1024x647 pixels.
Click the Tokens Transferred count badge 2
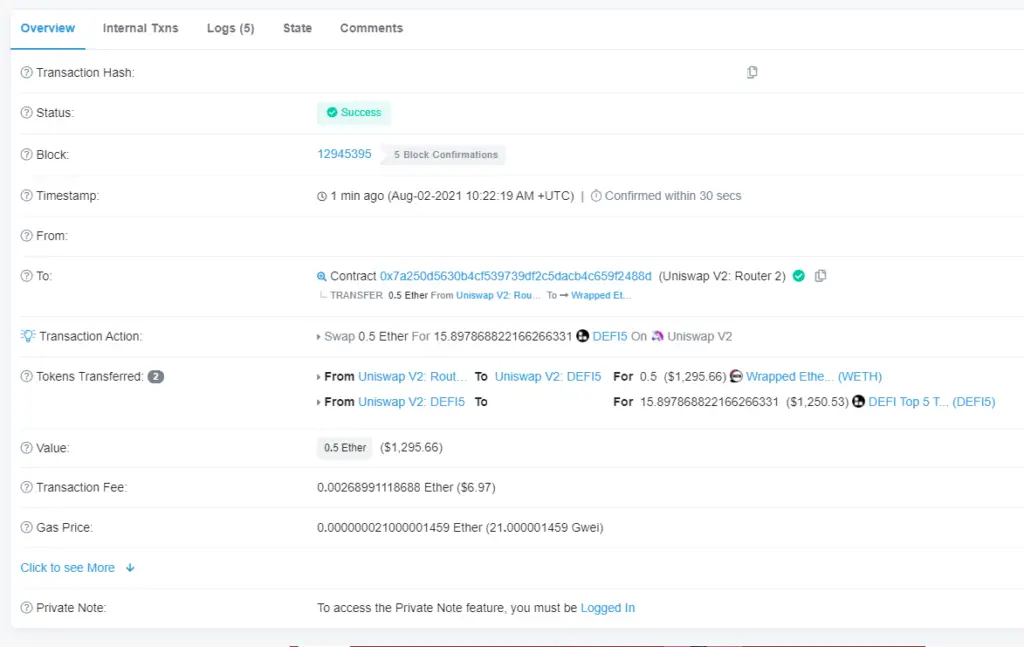pos(155,377)
